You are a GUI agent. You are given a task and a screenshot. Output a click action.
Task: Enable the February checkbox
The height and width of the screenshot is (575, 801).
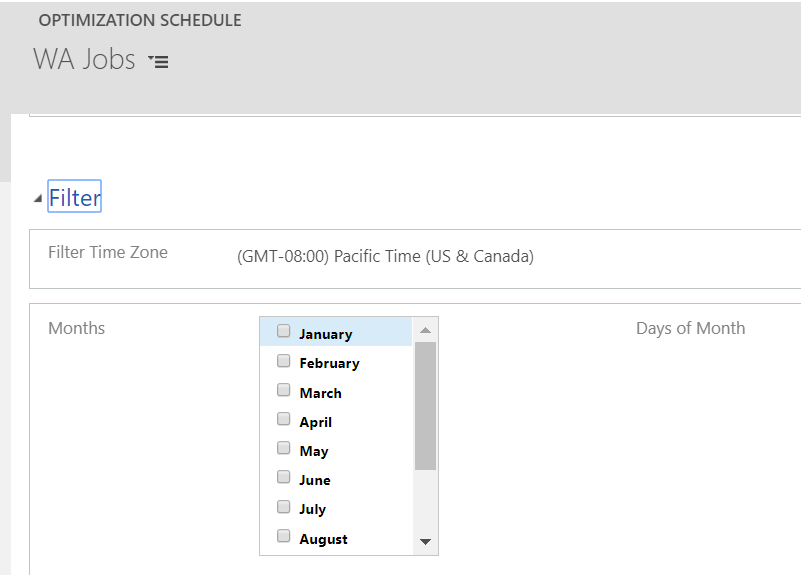284,361
